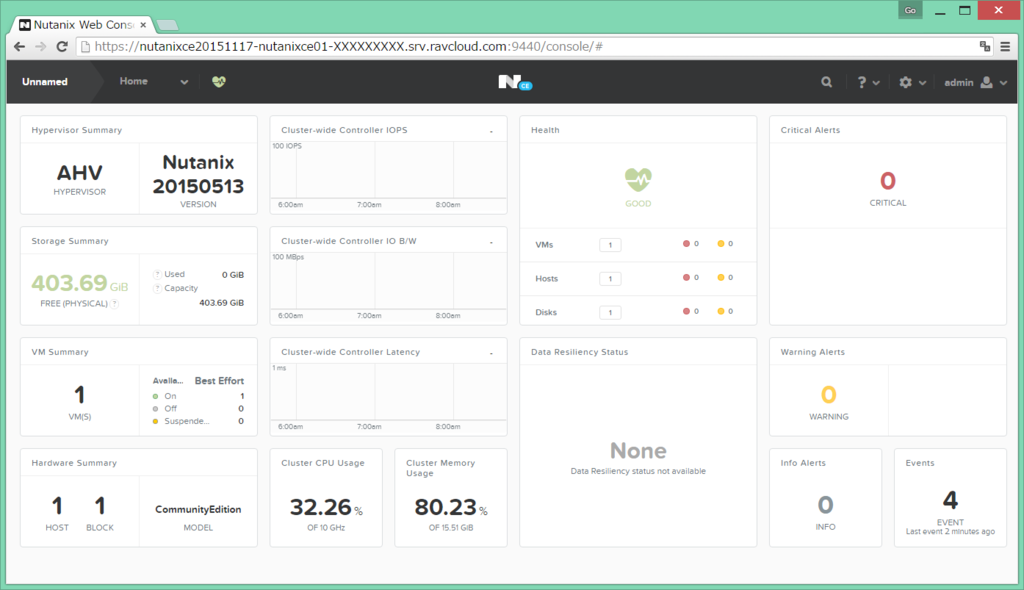
Task: Click the yellow warning dot for VMs
Action: point(721,244)
